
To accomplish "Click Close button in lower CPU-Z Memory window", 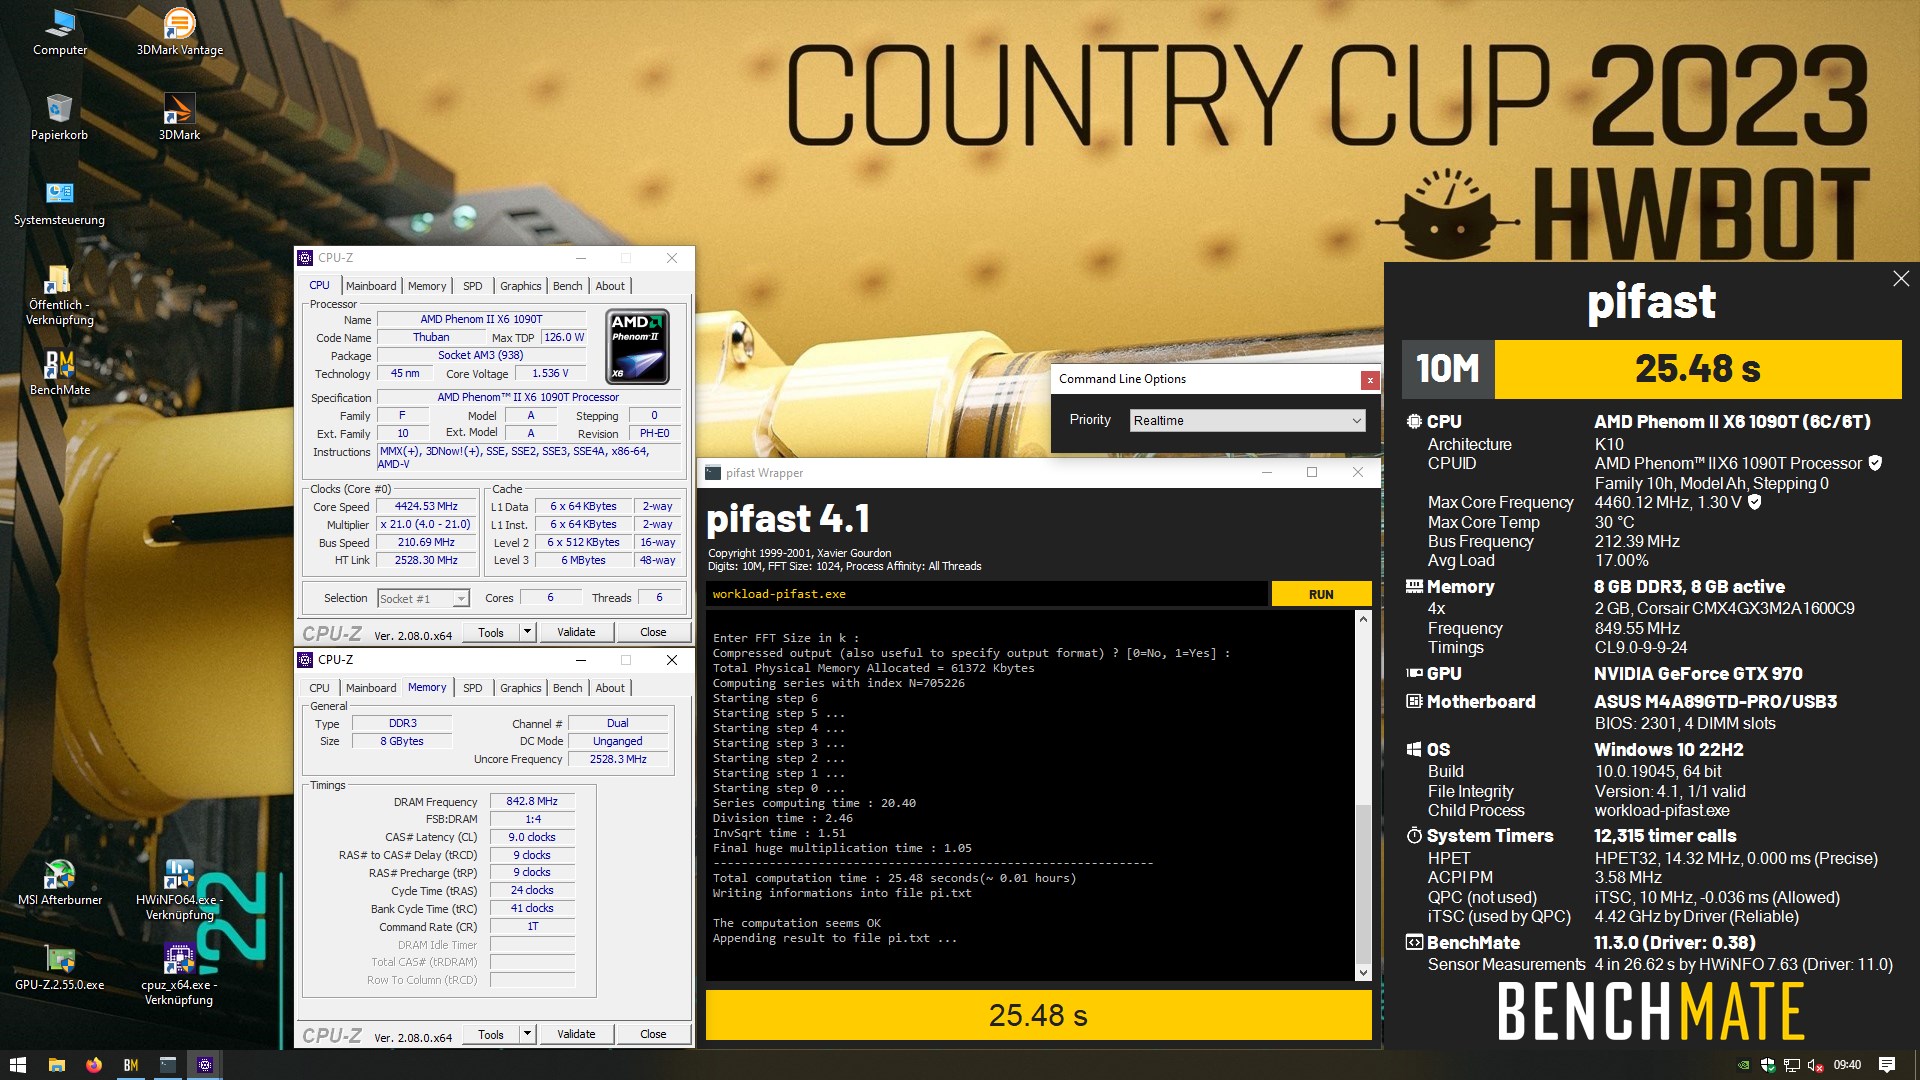I will pos(653,1034).
